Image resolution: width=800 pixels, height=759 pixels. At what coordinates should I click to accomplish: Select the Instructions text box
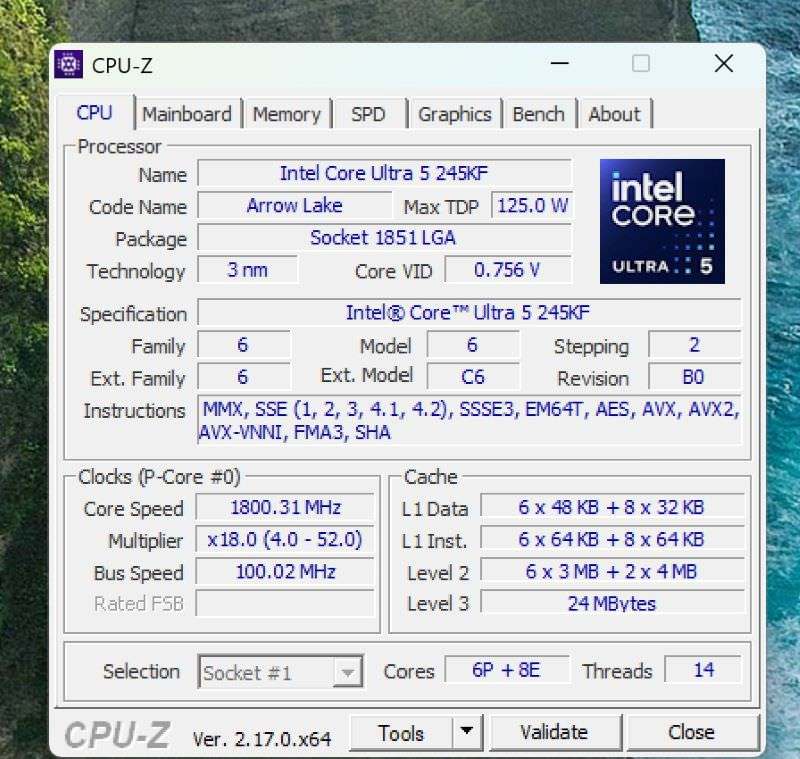coord(468,421)
